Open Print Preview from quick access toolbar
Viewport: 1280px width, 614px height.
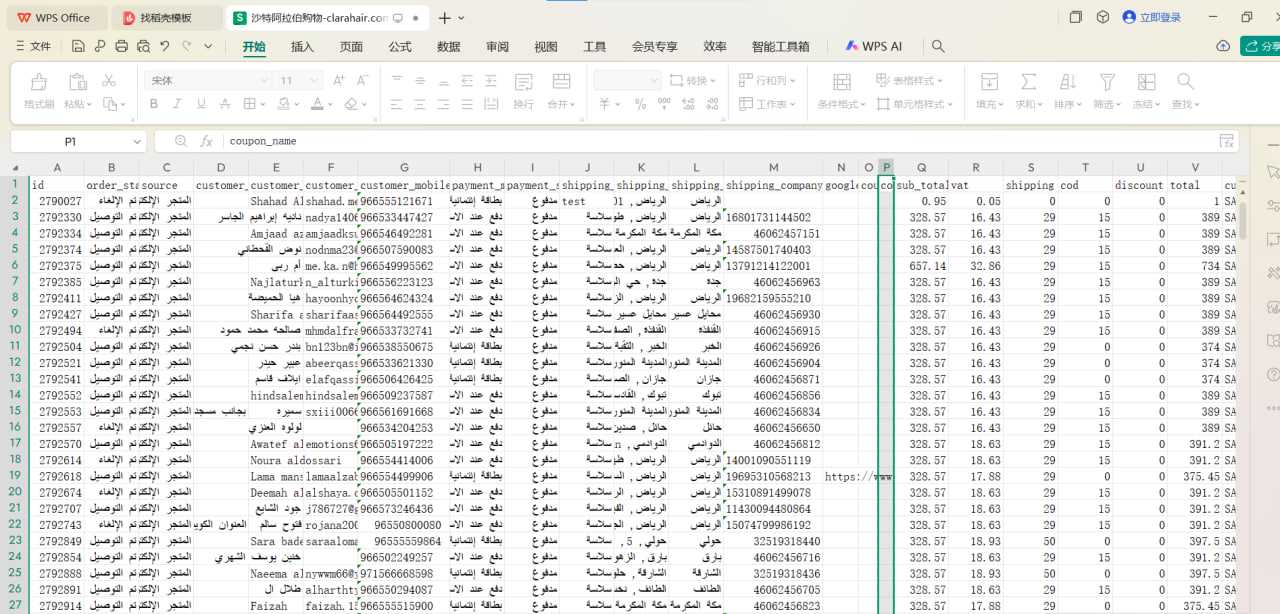pyautogui.click(x=143, y=46)
